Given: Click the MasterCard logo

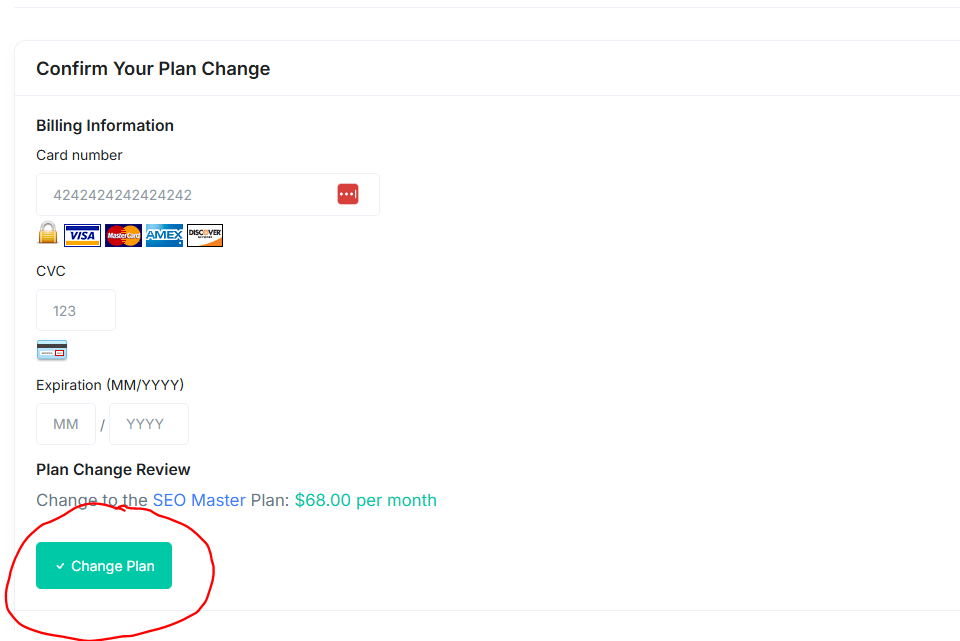Looking at the screenshot, I should point(123,235).
